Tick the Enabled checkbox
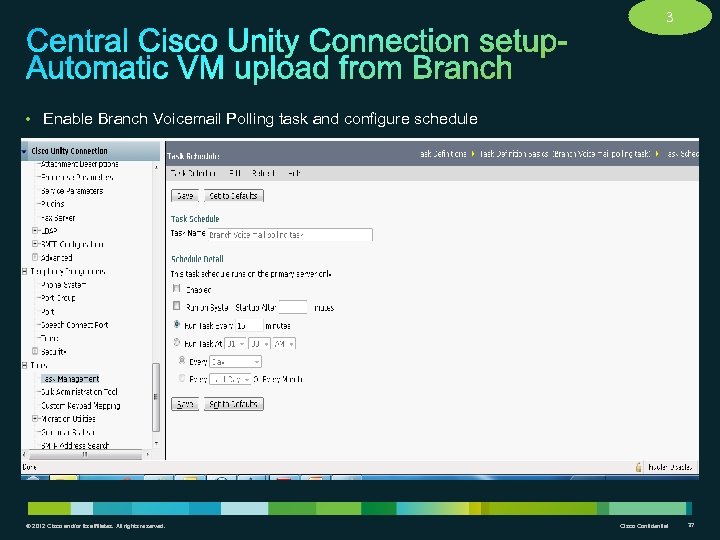Screen dimensions: 720x540 pos(176,288)
